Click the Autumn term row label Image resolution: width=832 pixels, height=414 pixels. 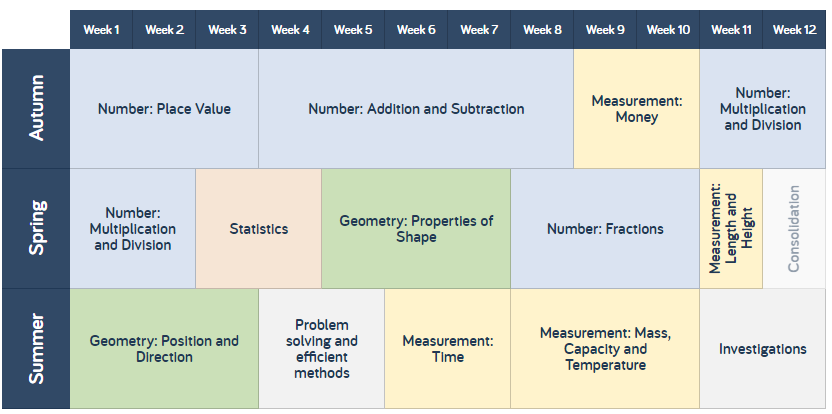(36, 109)
